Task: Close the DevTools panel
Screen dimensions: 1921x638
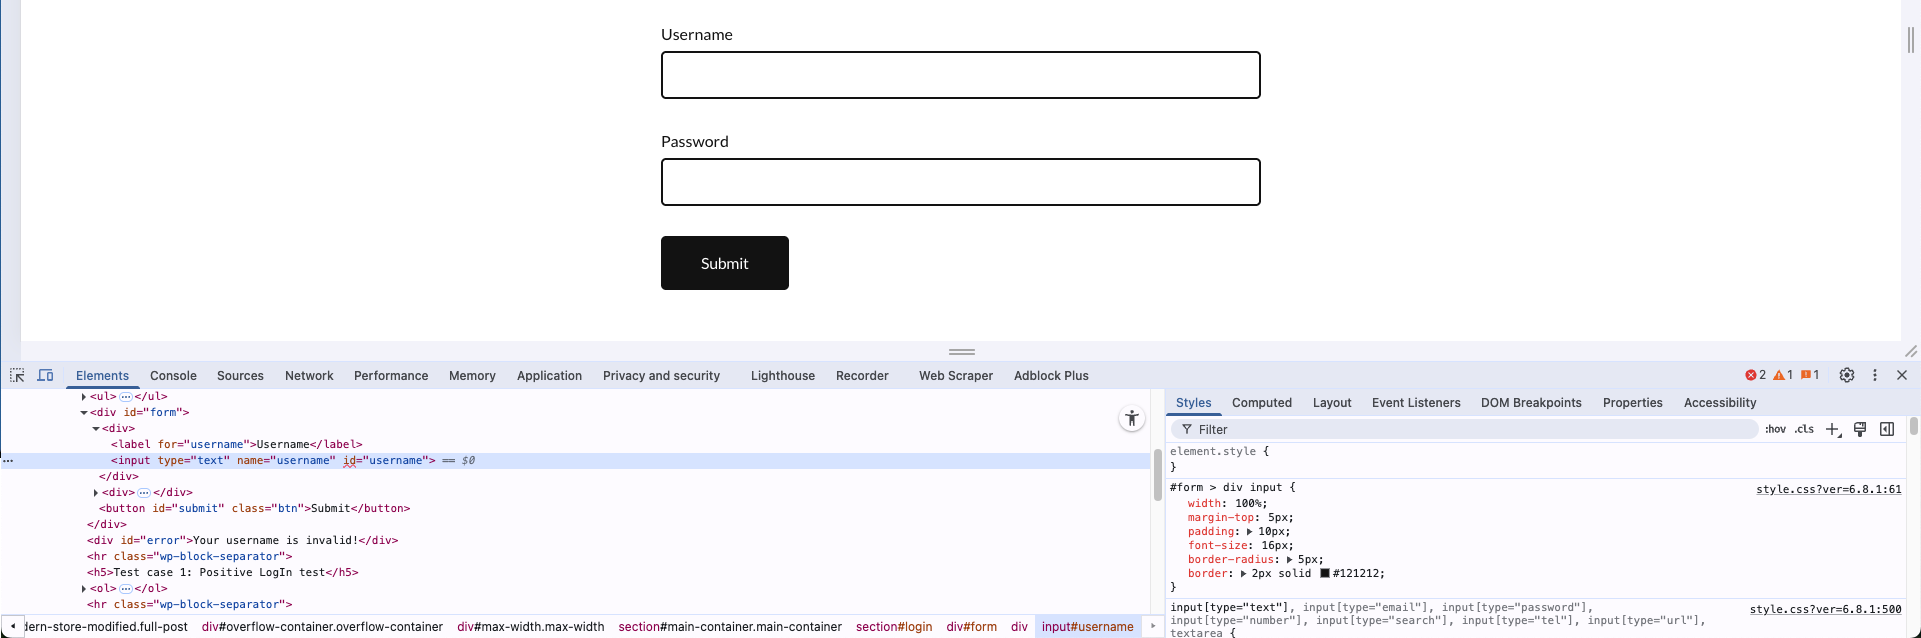Action: pos(1902,375)
